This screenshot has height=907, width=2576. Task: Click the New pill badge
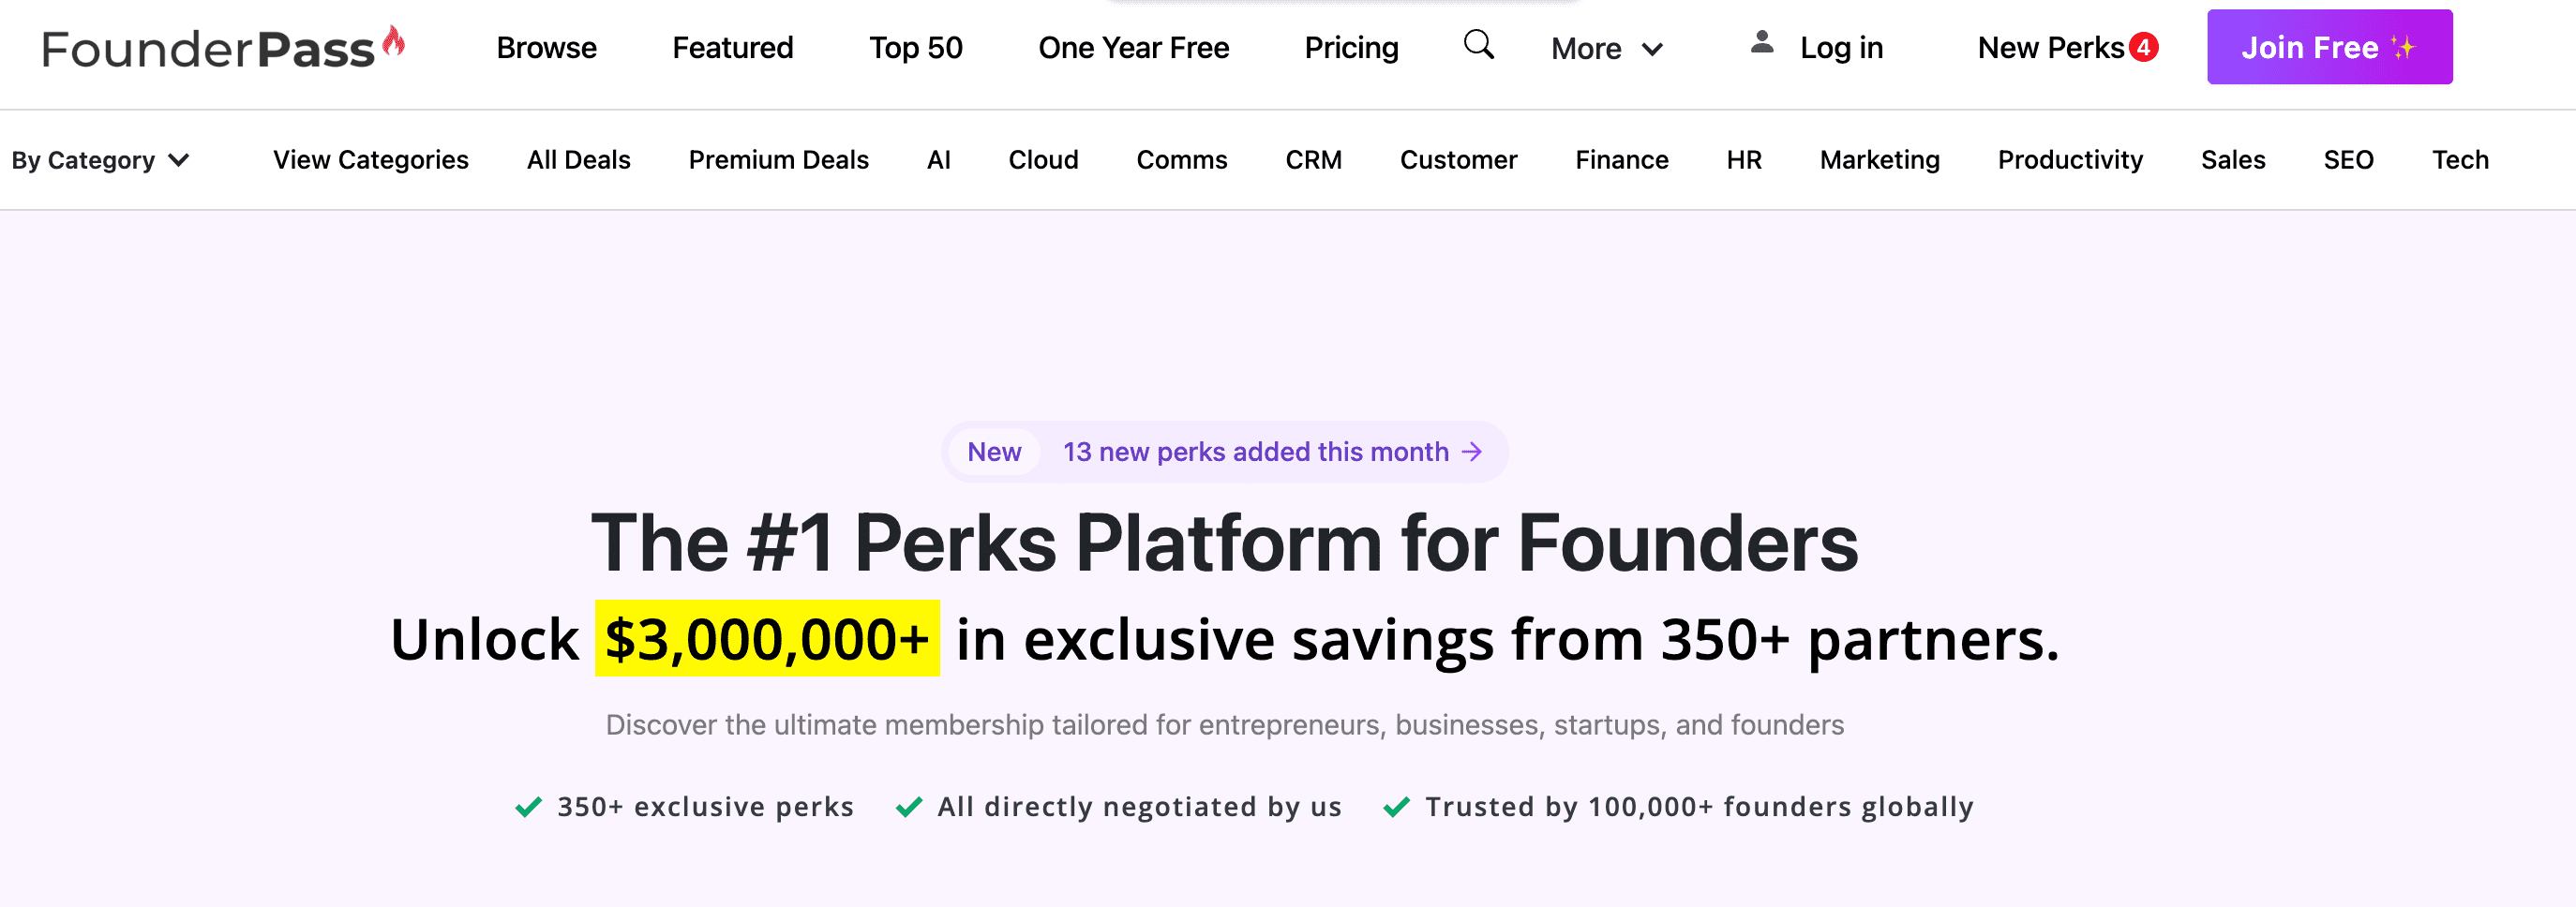click(x=994, y=452)
